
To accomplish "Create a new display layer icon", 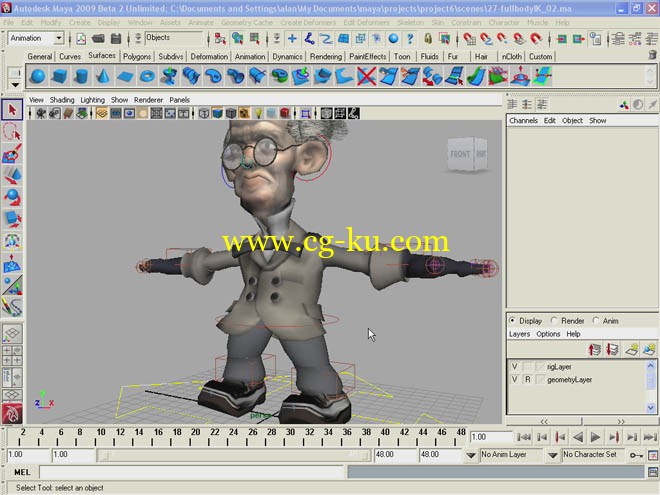I will point(631,349).
